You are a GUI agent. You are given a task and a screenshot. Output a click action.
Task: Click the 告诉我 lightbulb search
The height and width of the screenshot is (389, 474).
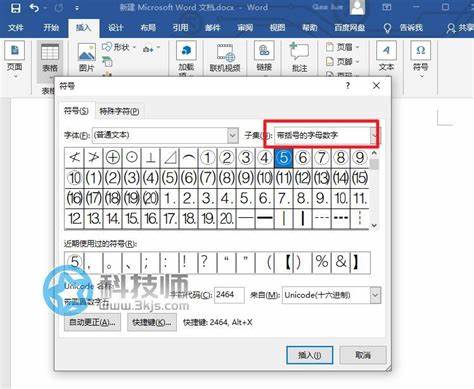coord(403,28)
